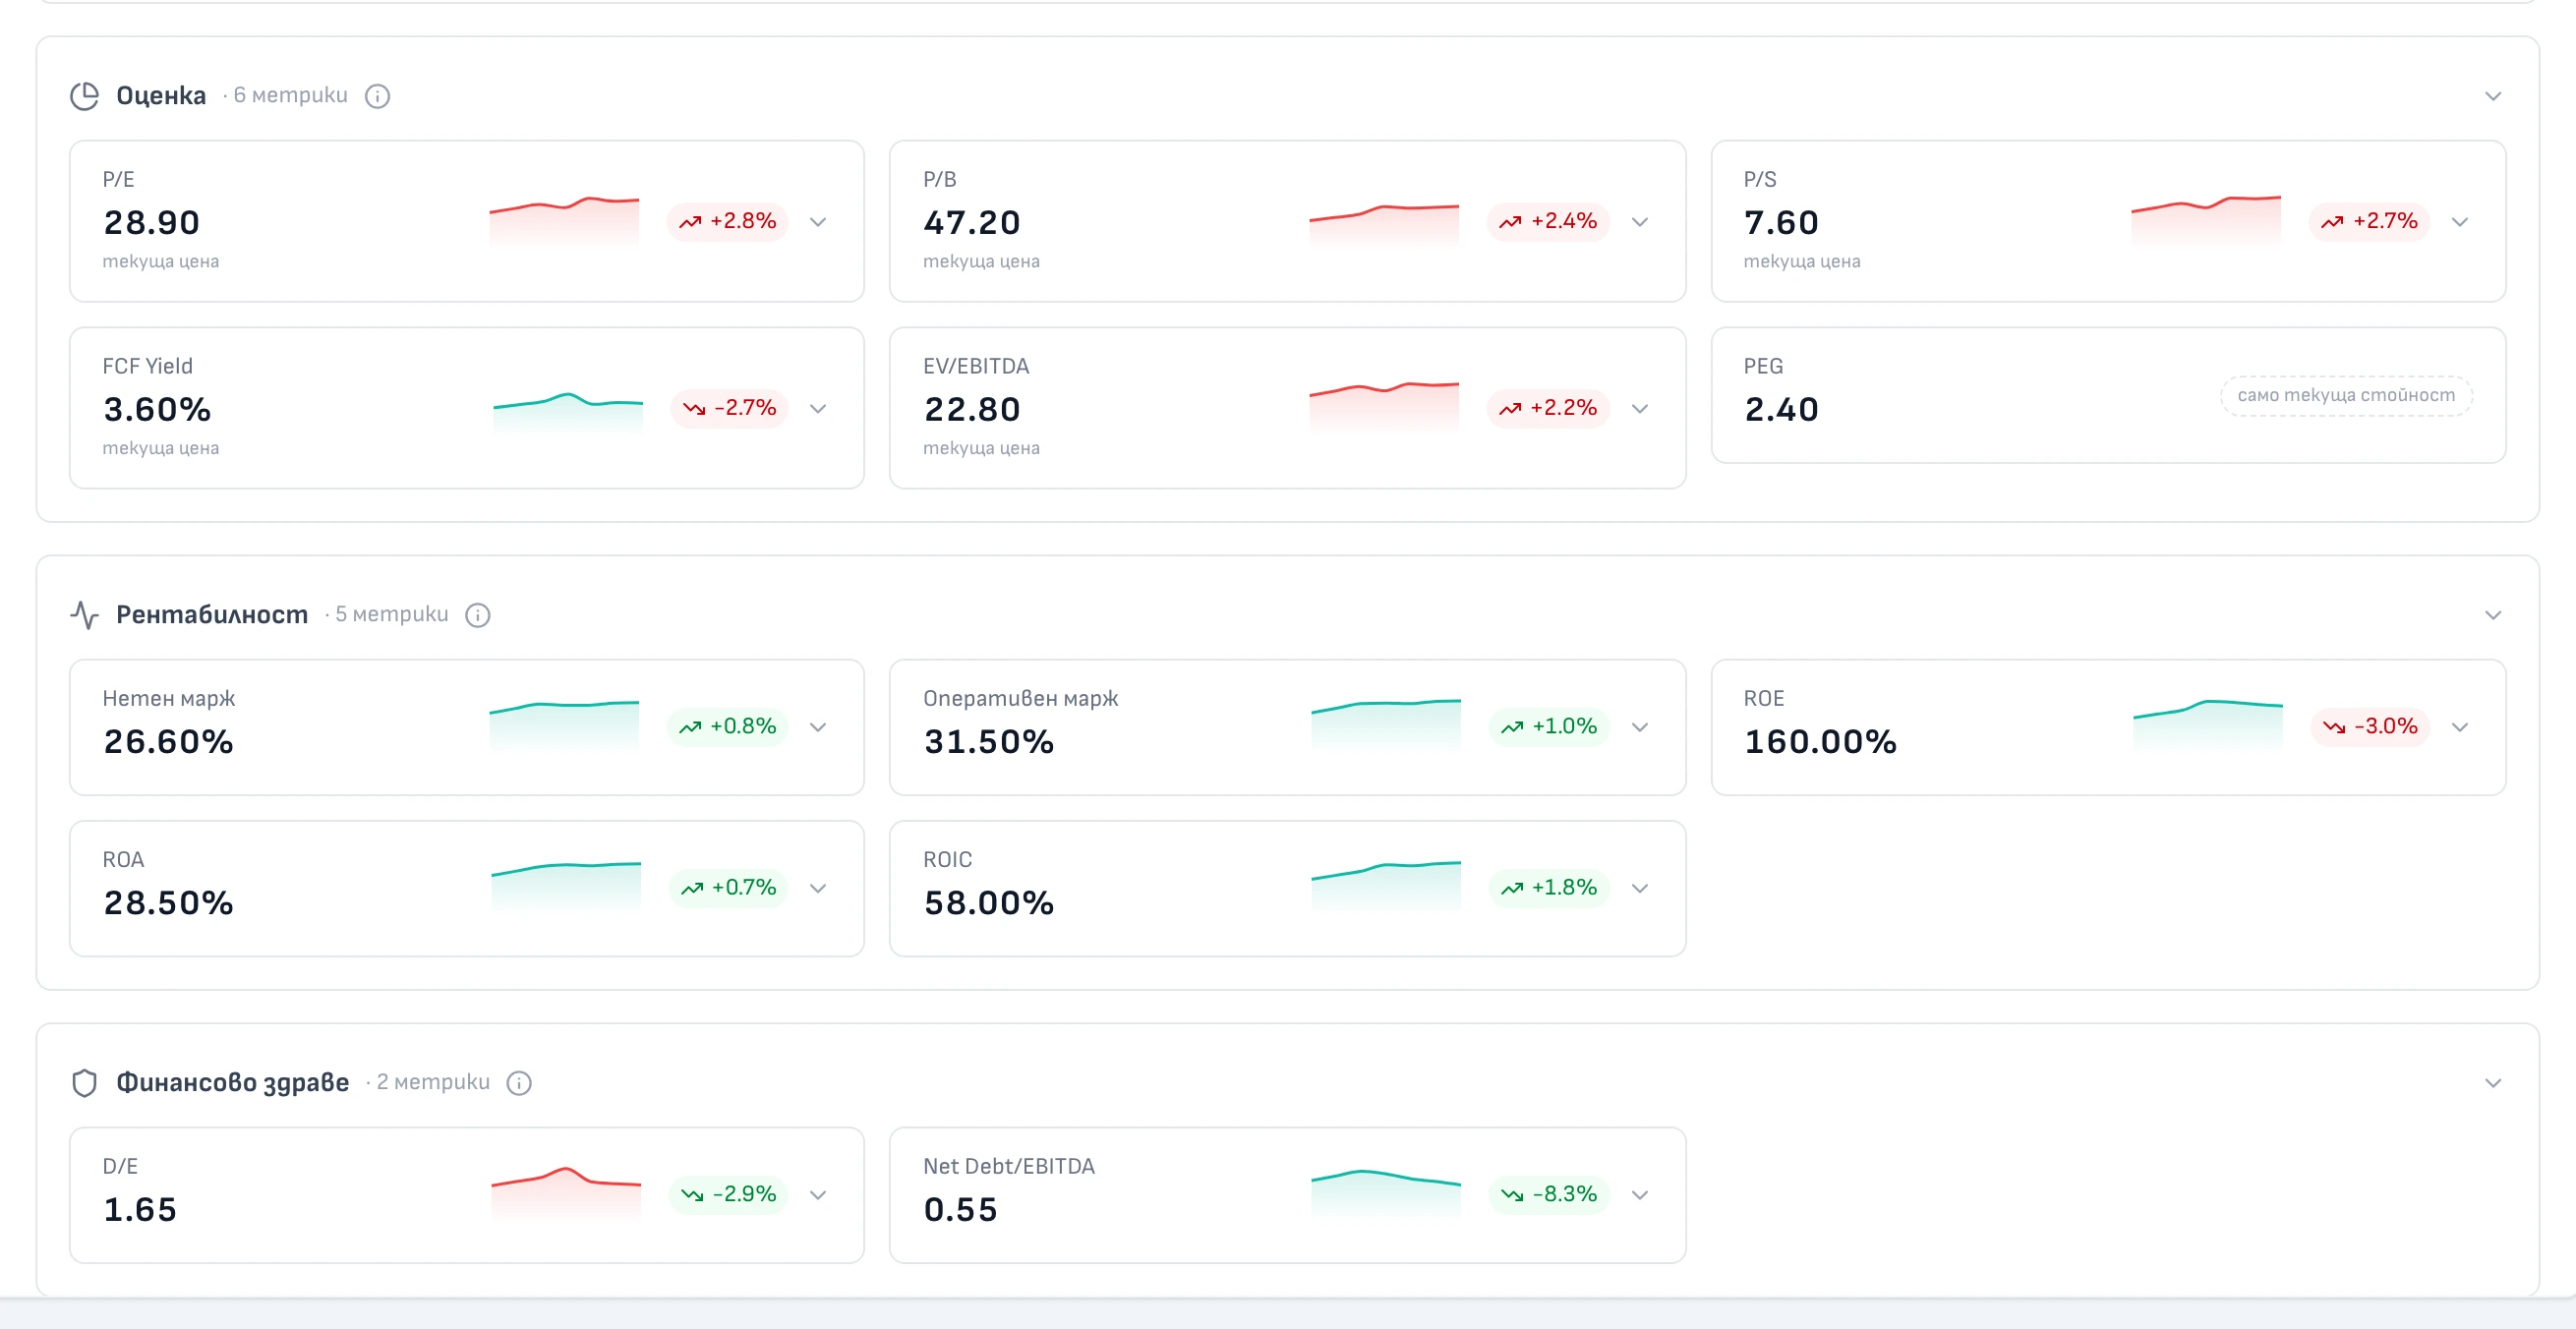
Task: Click the 'само текуща стойност' tag on PEG
Action: 2346,395
